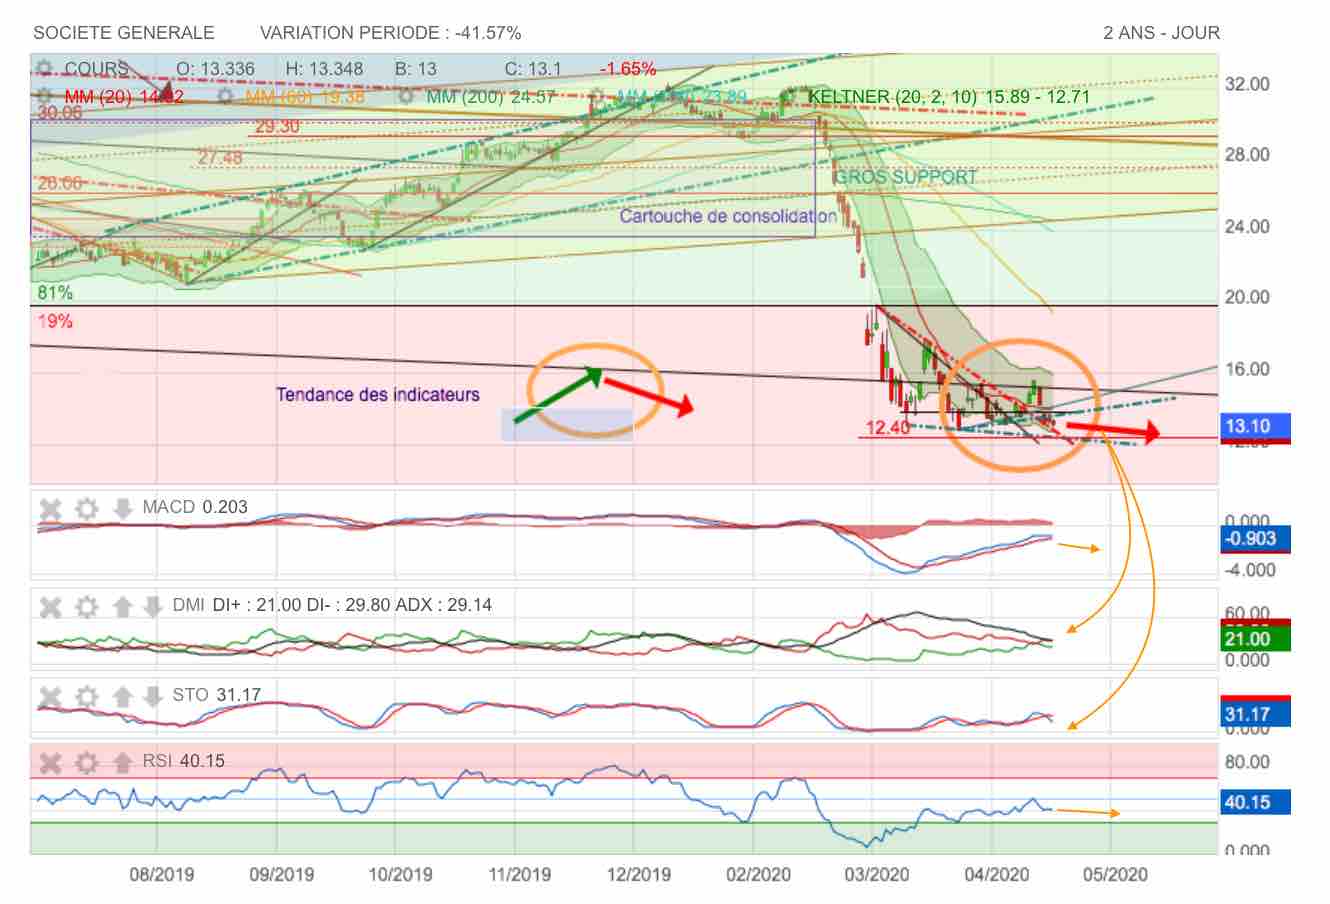Image resolution: width=1330 pixels, height=904 pixels.
Task: Click the 81% green zone label
Action: [x=55, y=293]
